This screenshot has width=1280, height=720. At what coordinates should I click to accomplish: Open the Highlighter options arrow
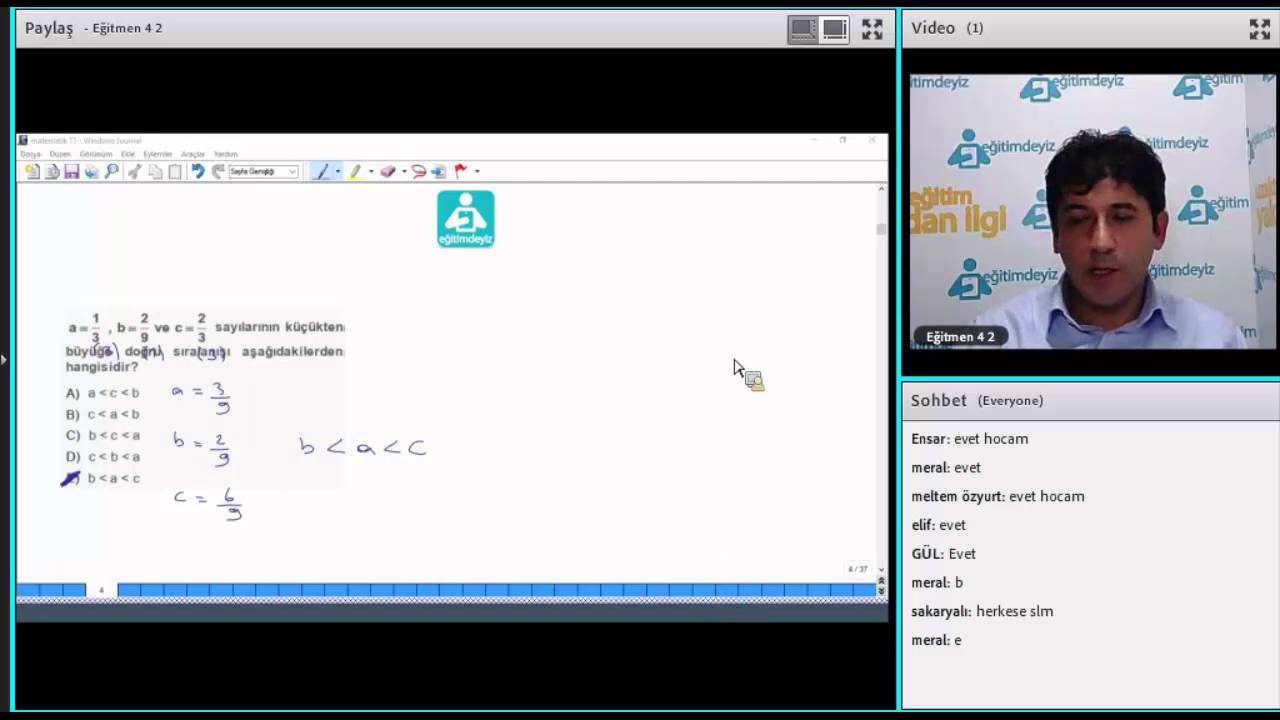tap(371, 172)
